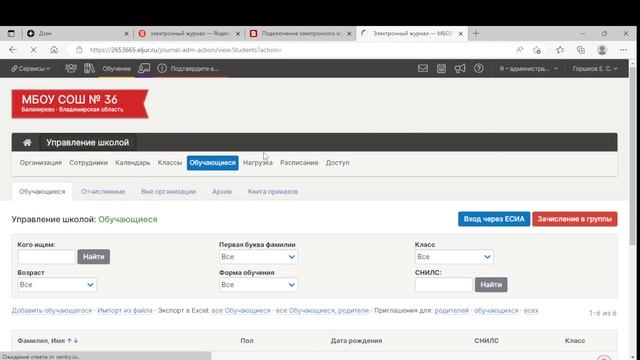640x360 pixels.
Task: Expand the Сервисы dropdown menu
Action: [31, 69]
